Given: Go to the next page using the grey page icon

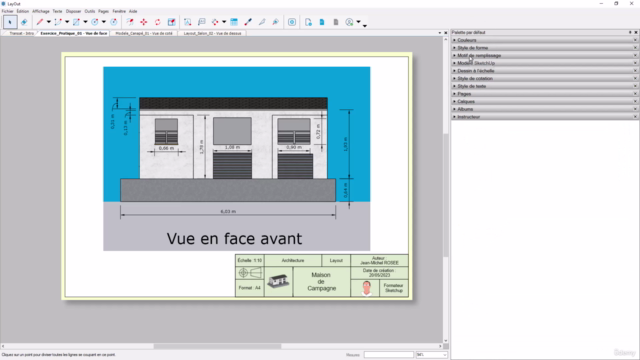Looking at the screenshot, I should pos(336,22).
